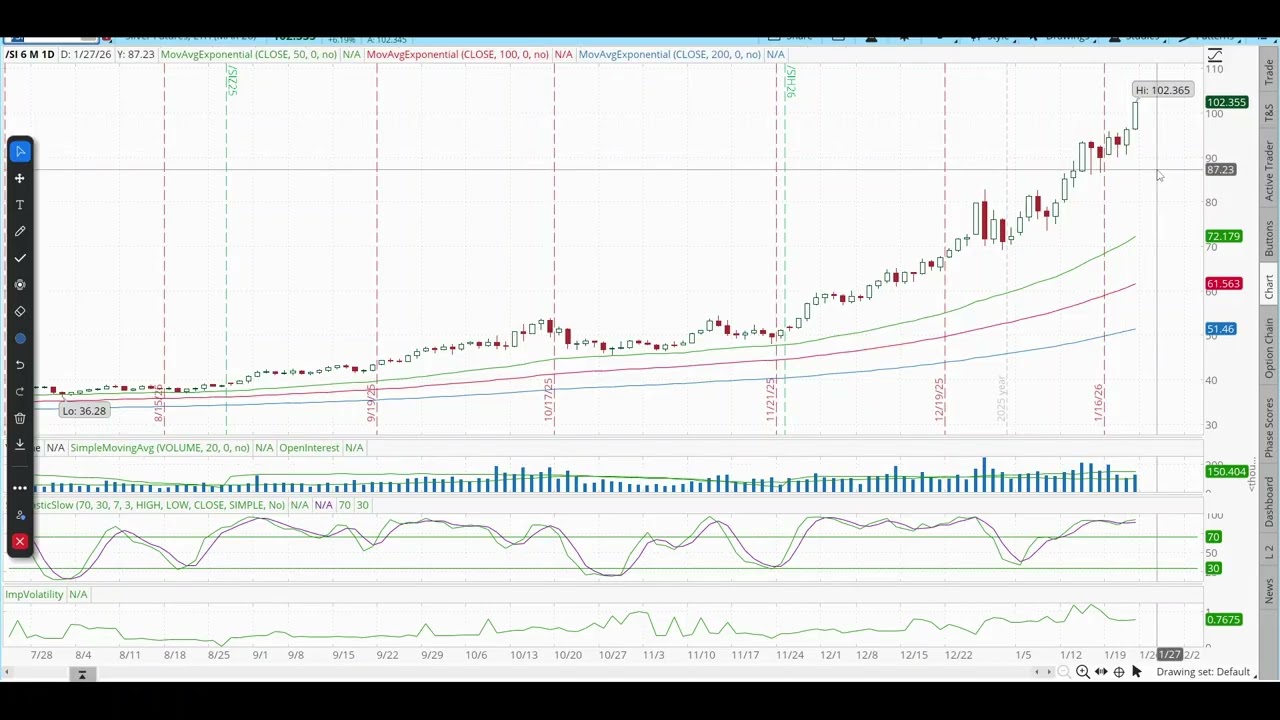Click the /SI 6 M 1D chart label
The height and width of the screenshot is (720, 1280).
pos(30,54)
